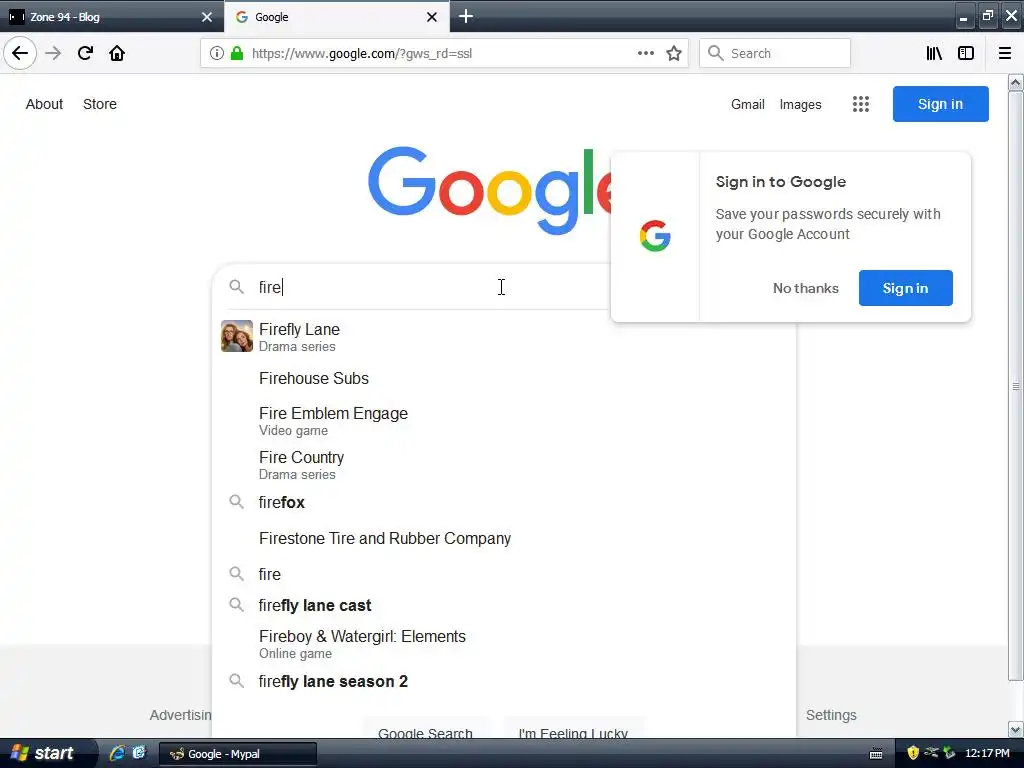The image size is (1024, 768).
Task: Click the green padlock security icon
Action: click(x=237, y=53)
